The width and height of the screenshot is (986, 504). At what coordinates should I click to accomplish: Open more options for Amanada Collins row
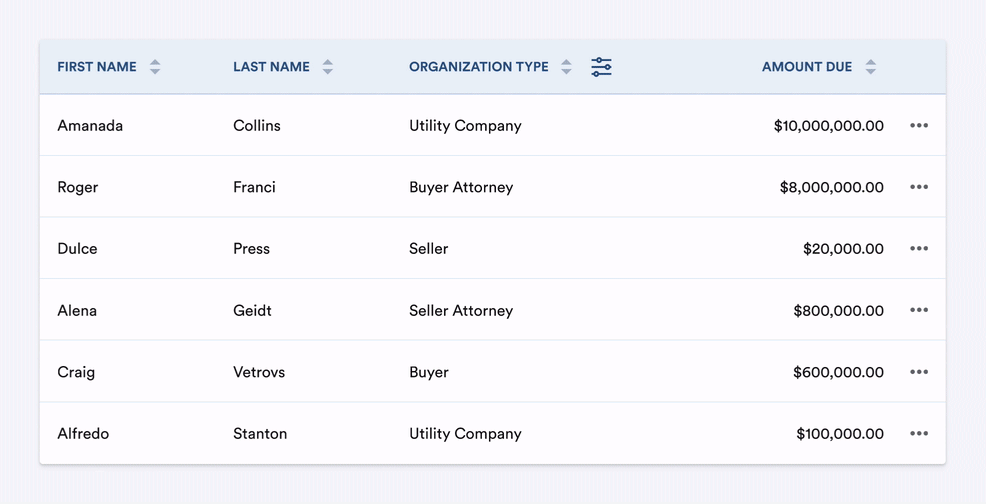919,126
